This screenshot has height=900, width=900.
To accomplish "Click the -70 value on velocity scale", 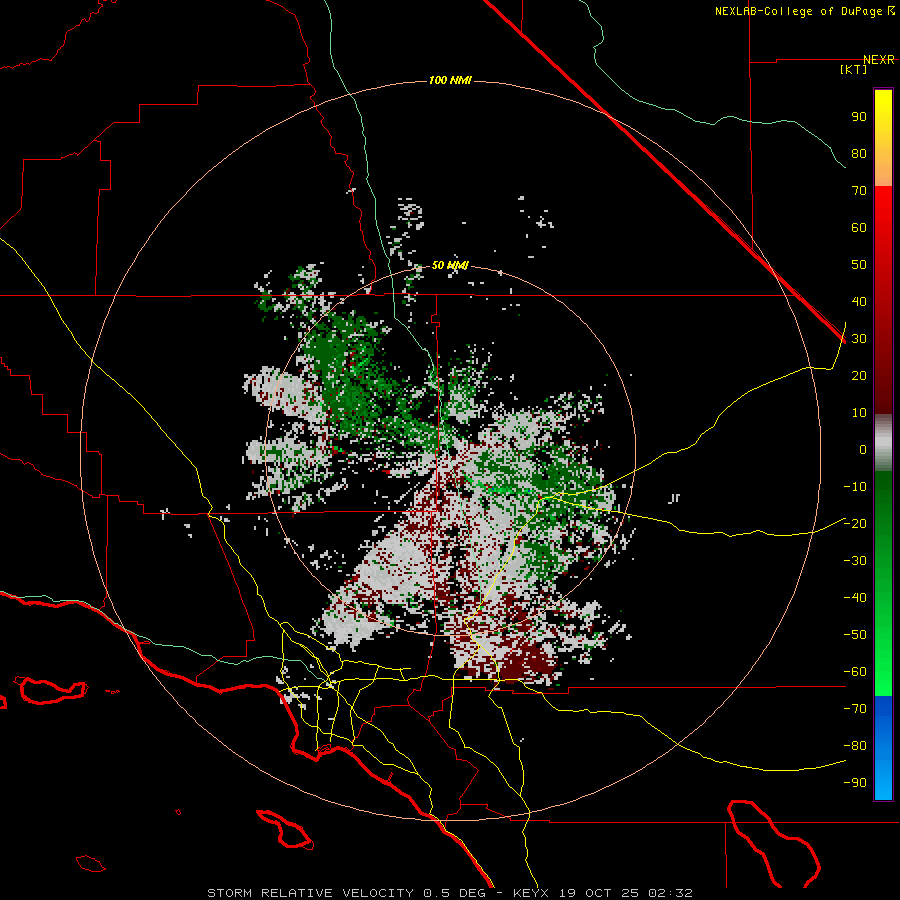I will [855, 709].
